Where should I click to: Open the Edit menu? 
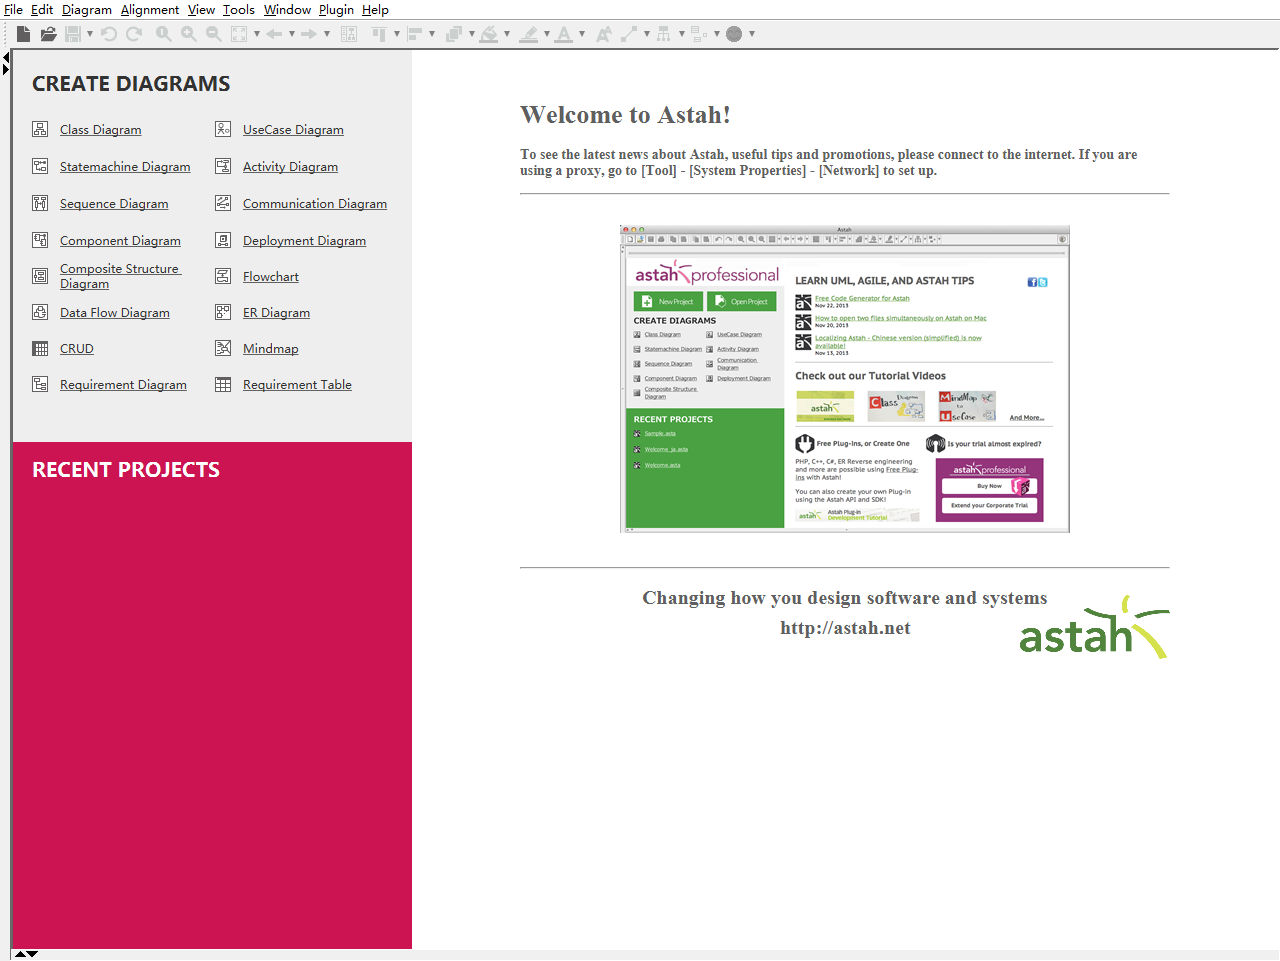[42, 9]
